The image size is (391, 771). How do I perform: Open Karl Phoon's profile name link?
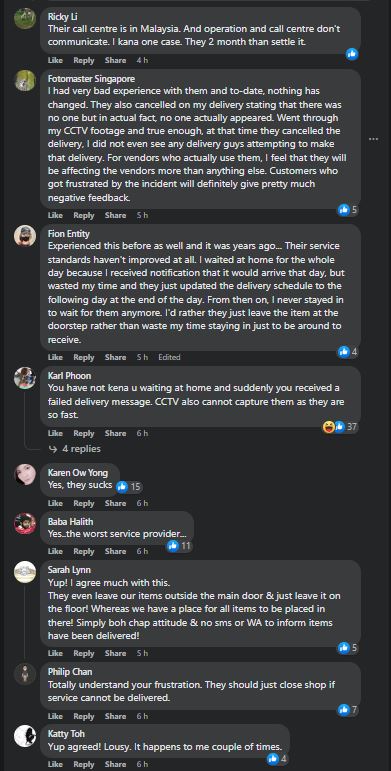pyautogui.click(x=69, y=376)
